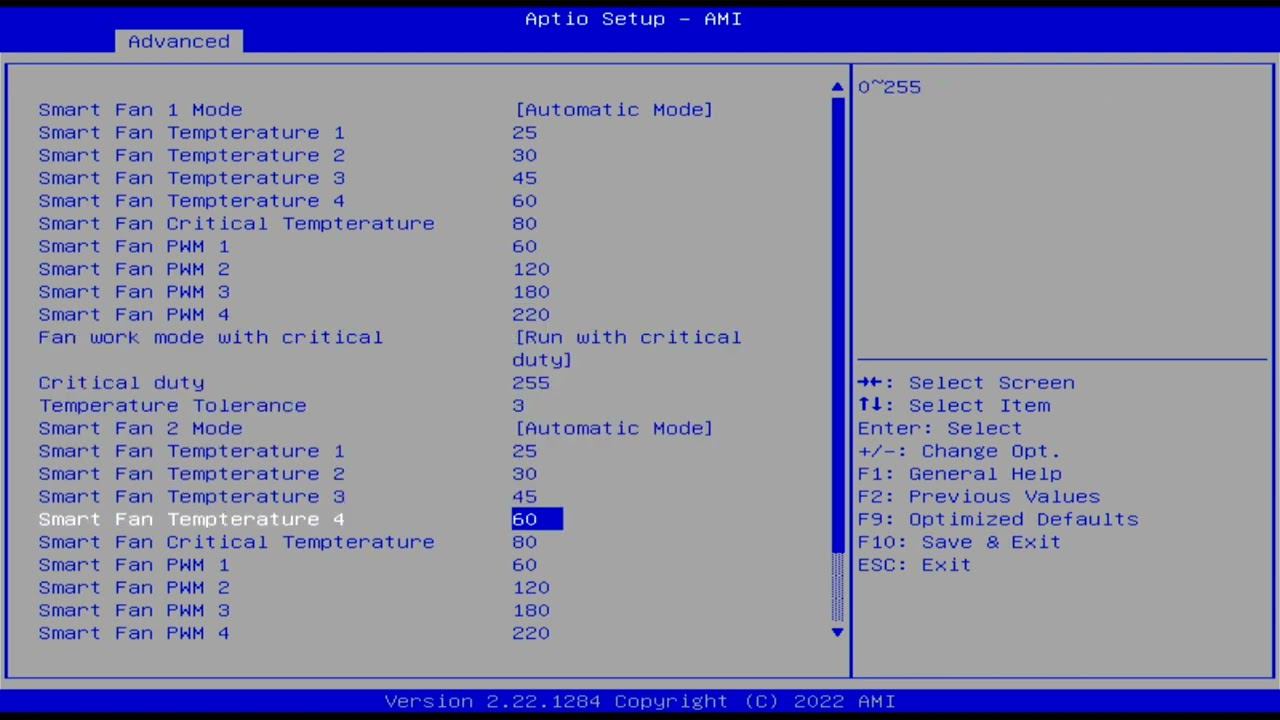
Task: Click the +/-: Change Opt. hint
Action: (959, 451)
